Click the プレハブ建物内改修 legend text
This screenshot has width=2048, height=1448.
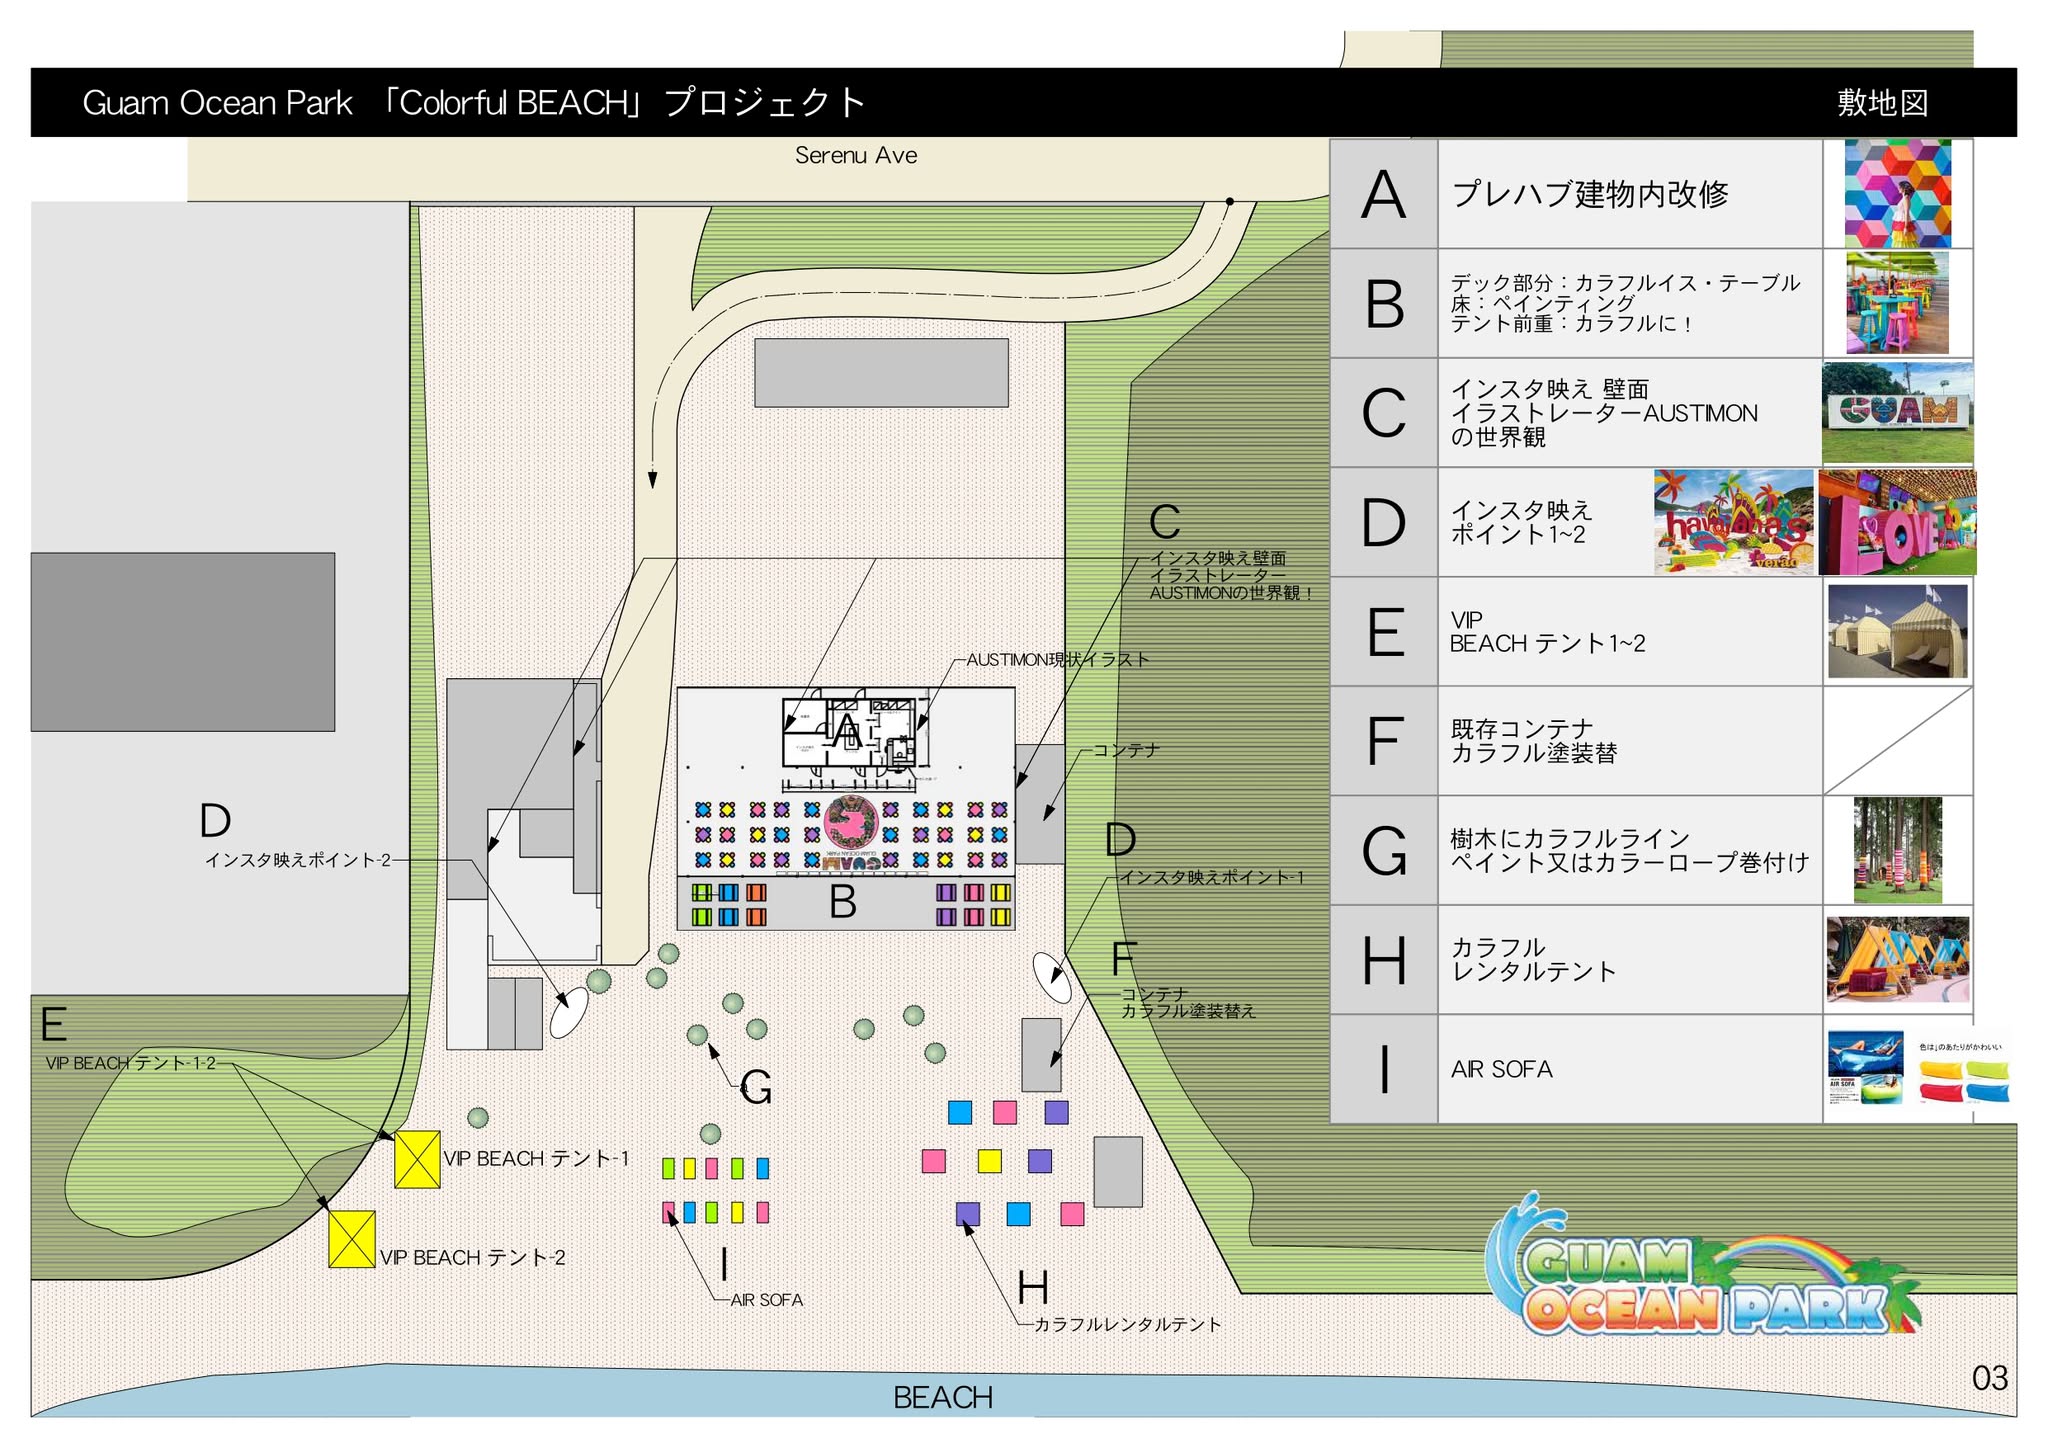point(1589,194)
